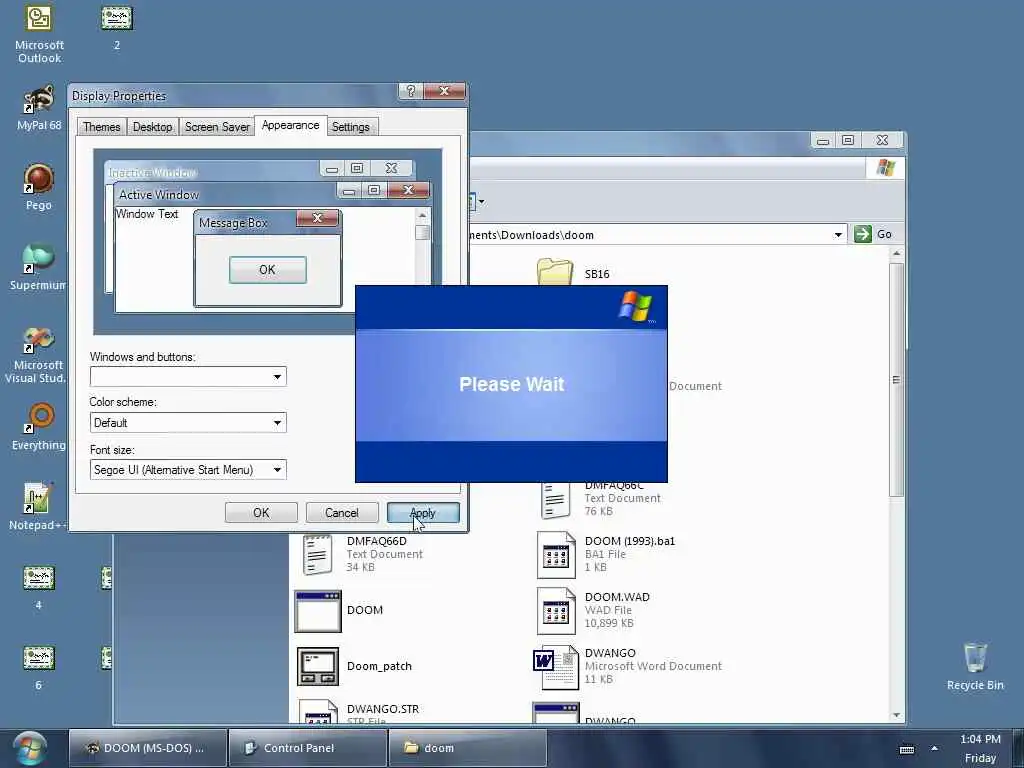Select the MyPal 68 desktop shortcut
Screen dimensions: 1024x768
tap(39, 108)
